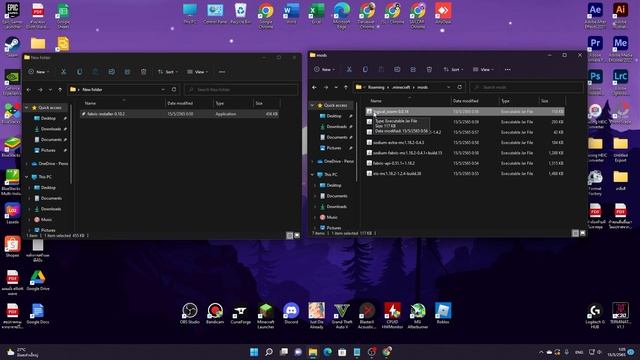Screen dimensions: 640x360
Task: Select the sodium-extra-mc1.18.2-0.4.3 jar file
Action: coord(465,142)
